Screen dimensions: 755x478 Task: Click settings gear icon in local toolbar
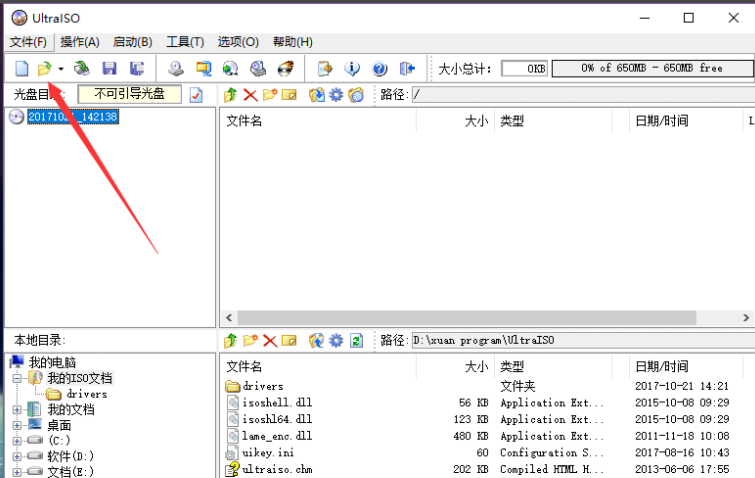[336, 341]
